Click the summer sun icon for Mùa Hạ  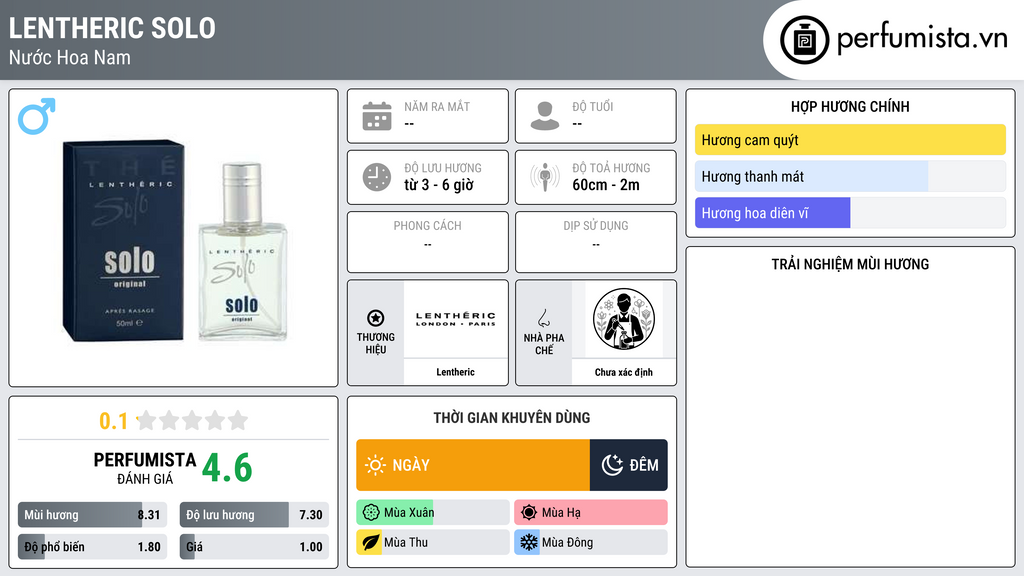529,513
